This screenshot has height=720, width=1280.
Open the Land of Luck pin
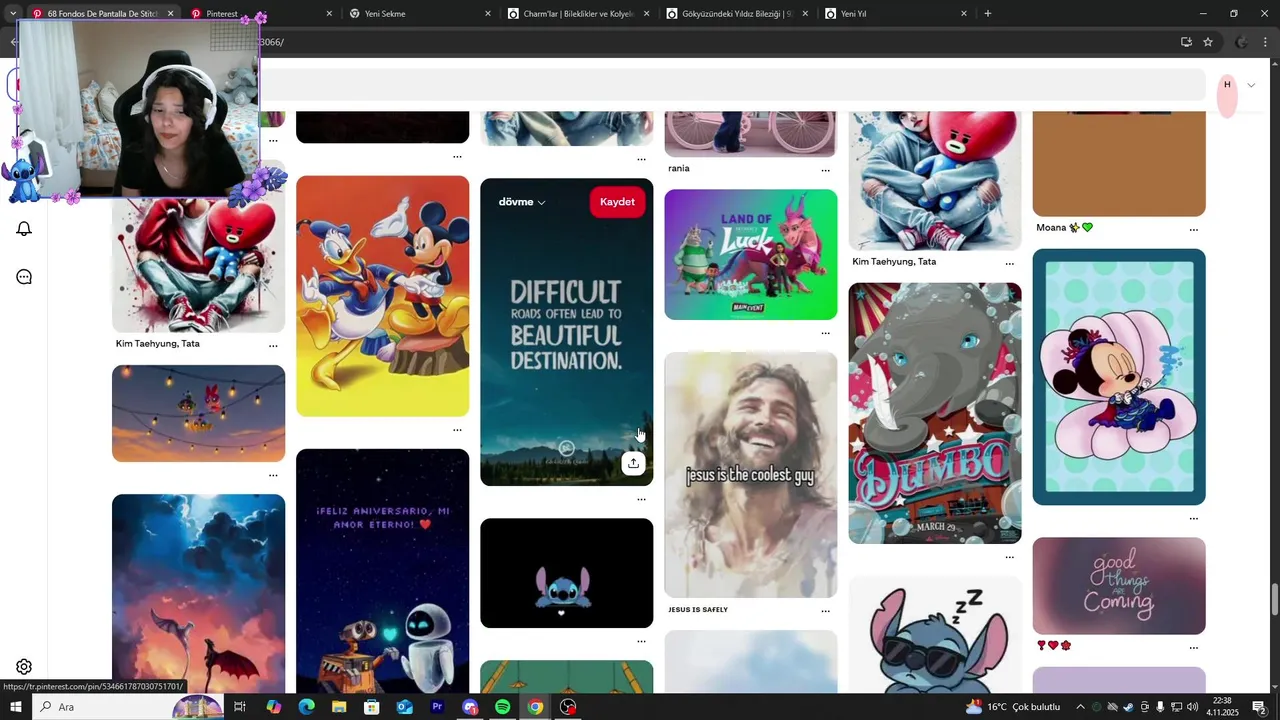coord(750,254)
